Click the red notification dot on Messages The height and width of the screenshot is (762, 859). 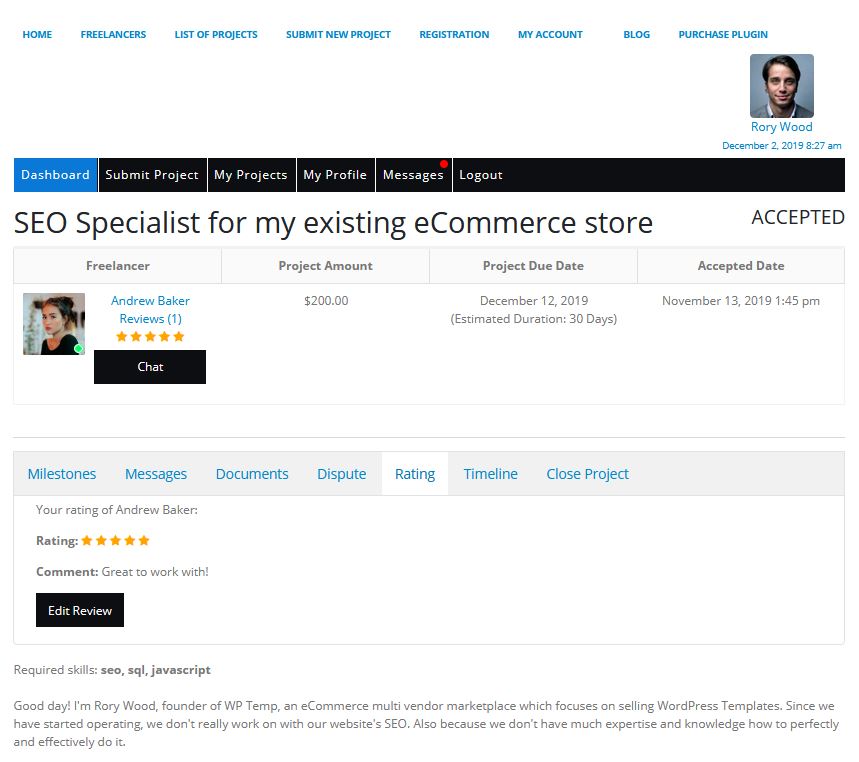[444, 164]
